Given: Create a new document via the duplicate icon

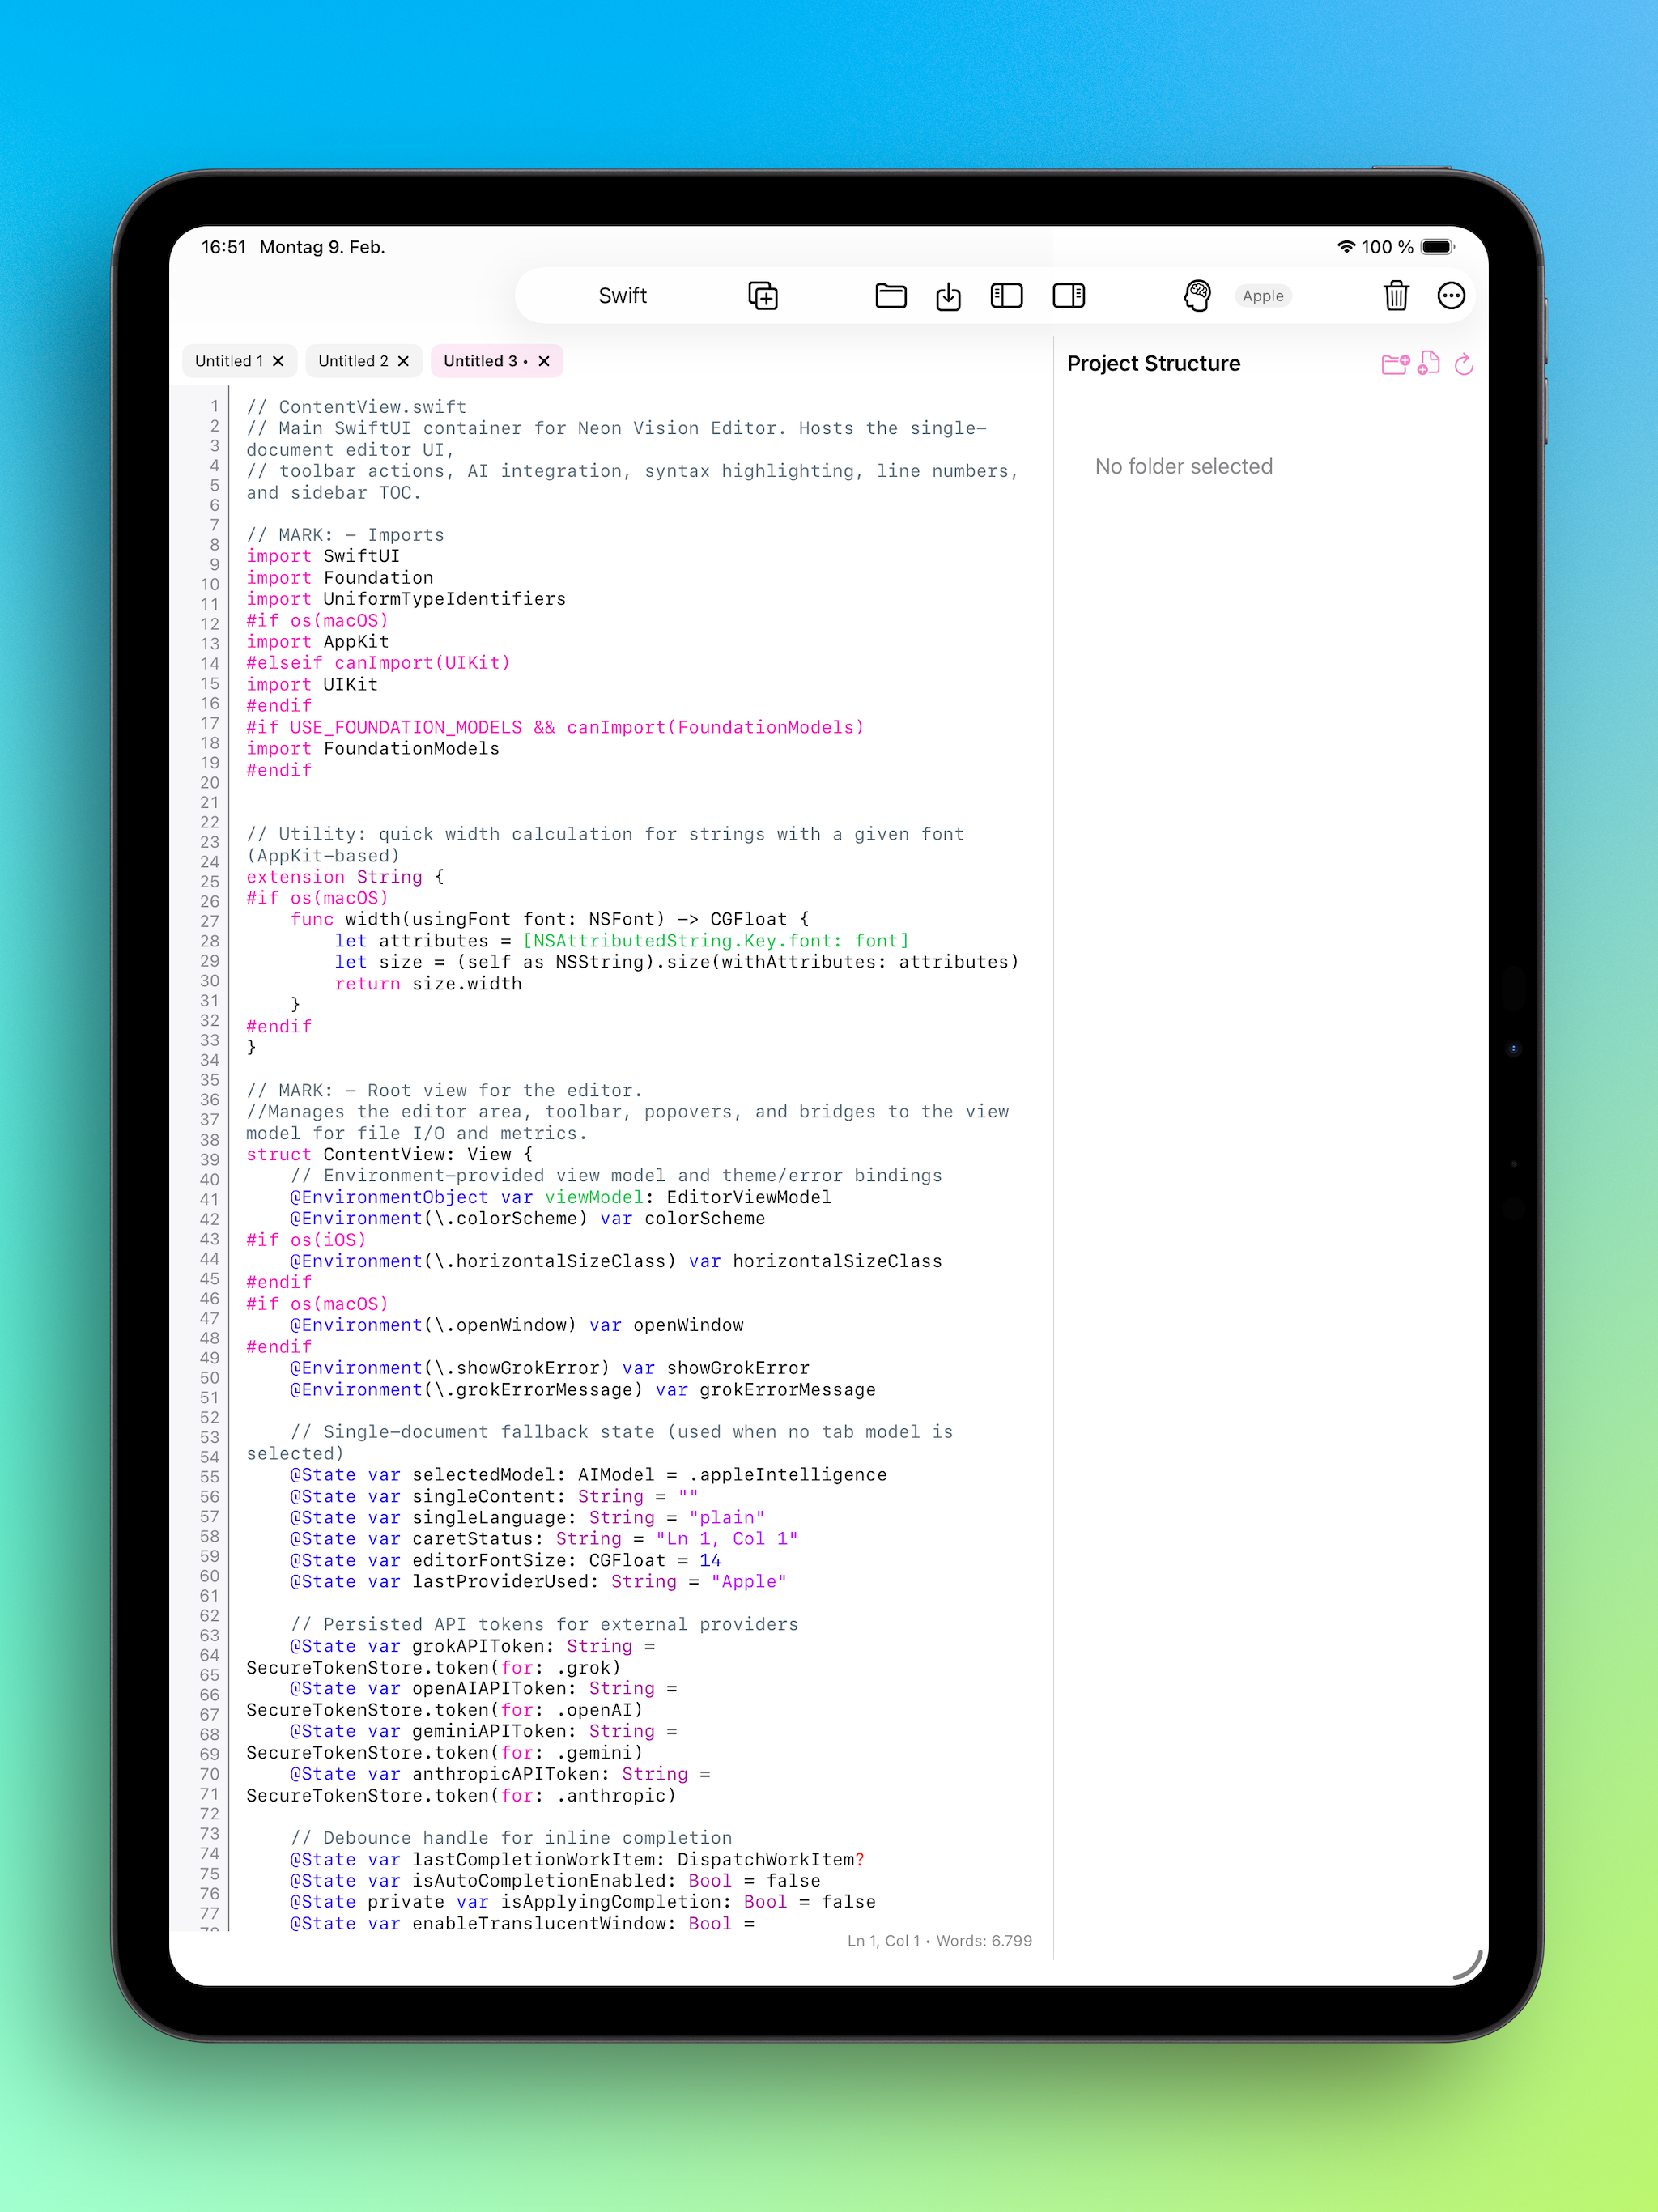Looking at the screenshot, I should click(x=761, y=295).
